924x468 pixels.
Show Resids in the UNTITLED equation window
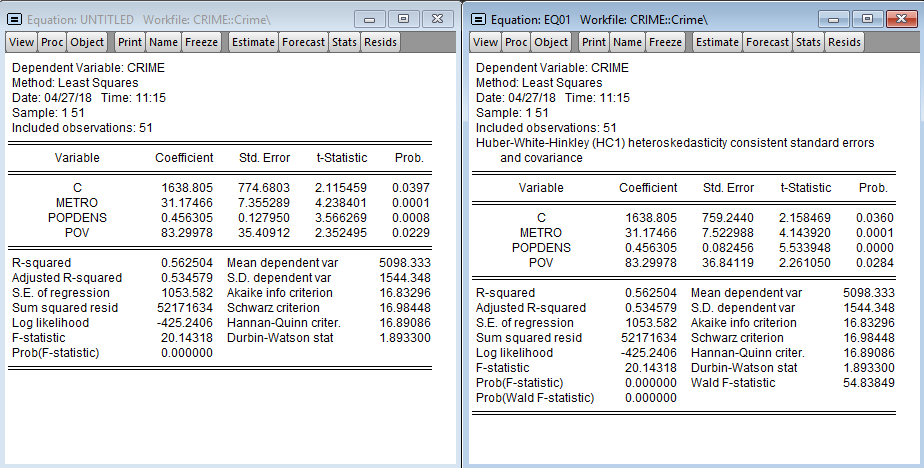(380, 42)
